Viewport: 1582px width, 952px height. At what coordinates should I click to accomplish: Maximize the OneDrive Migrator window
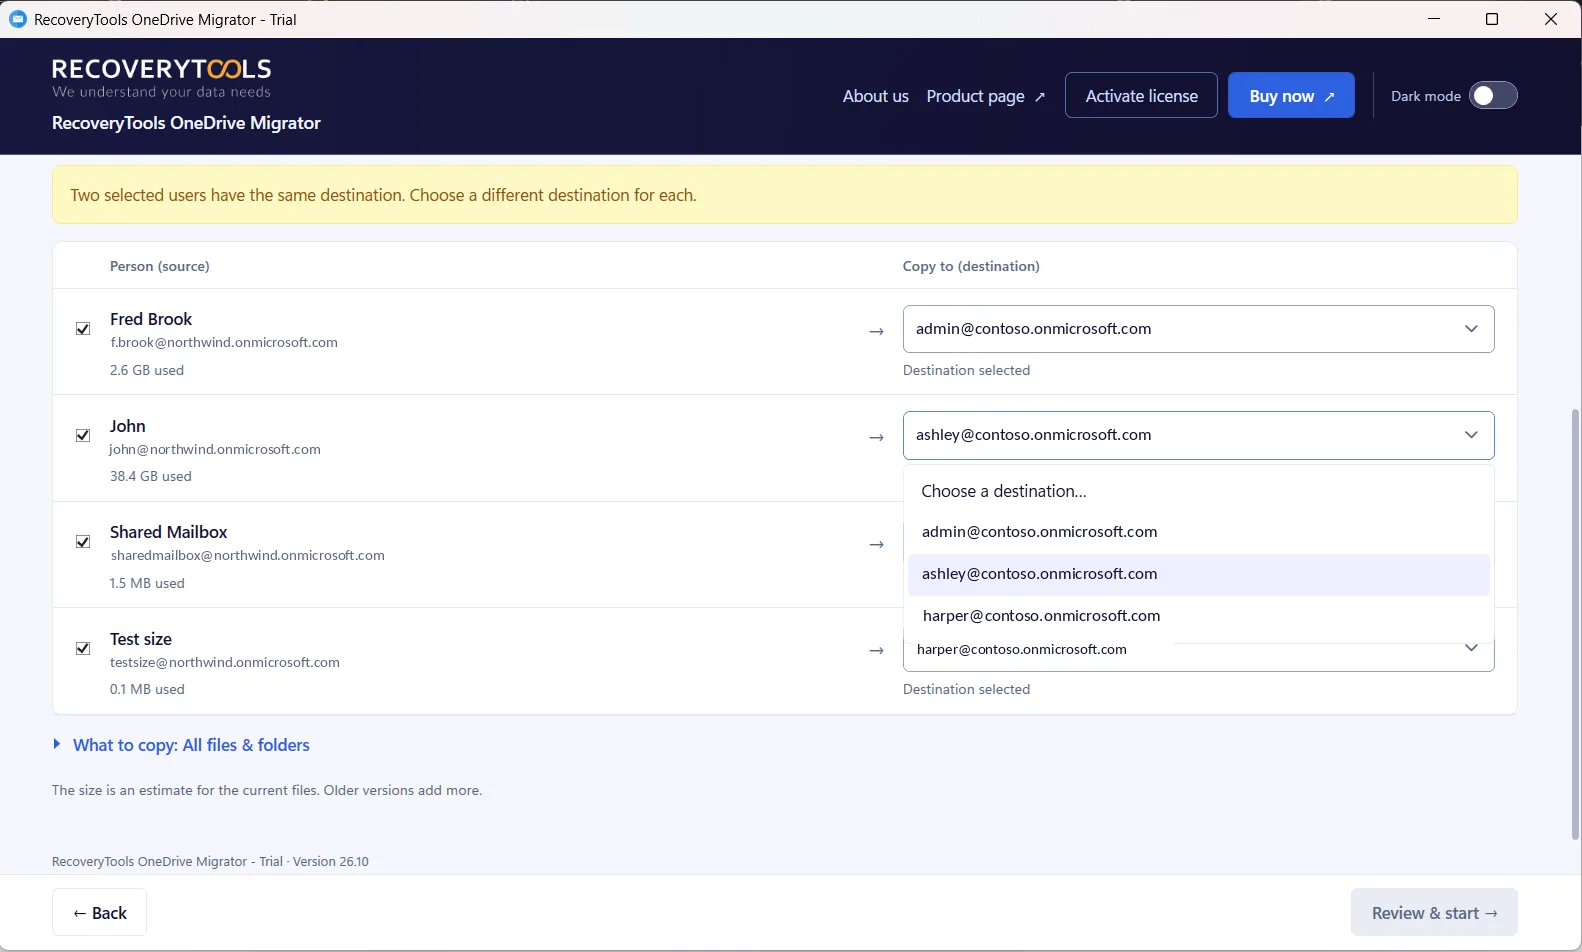[x=1492, y=19]
